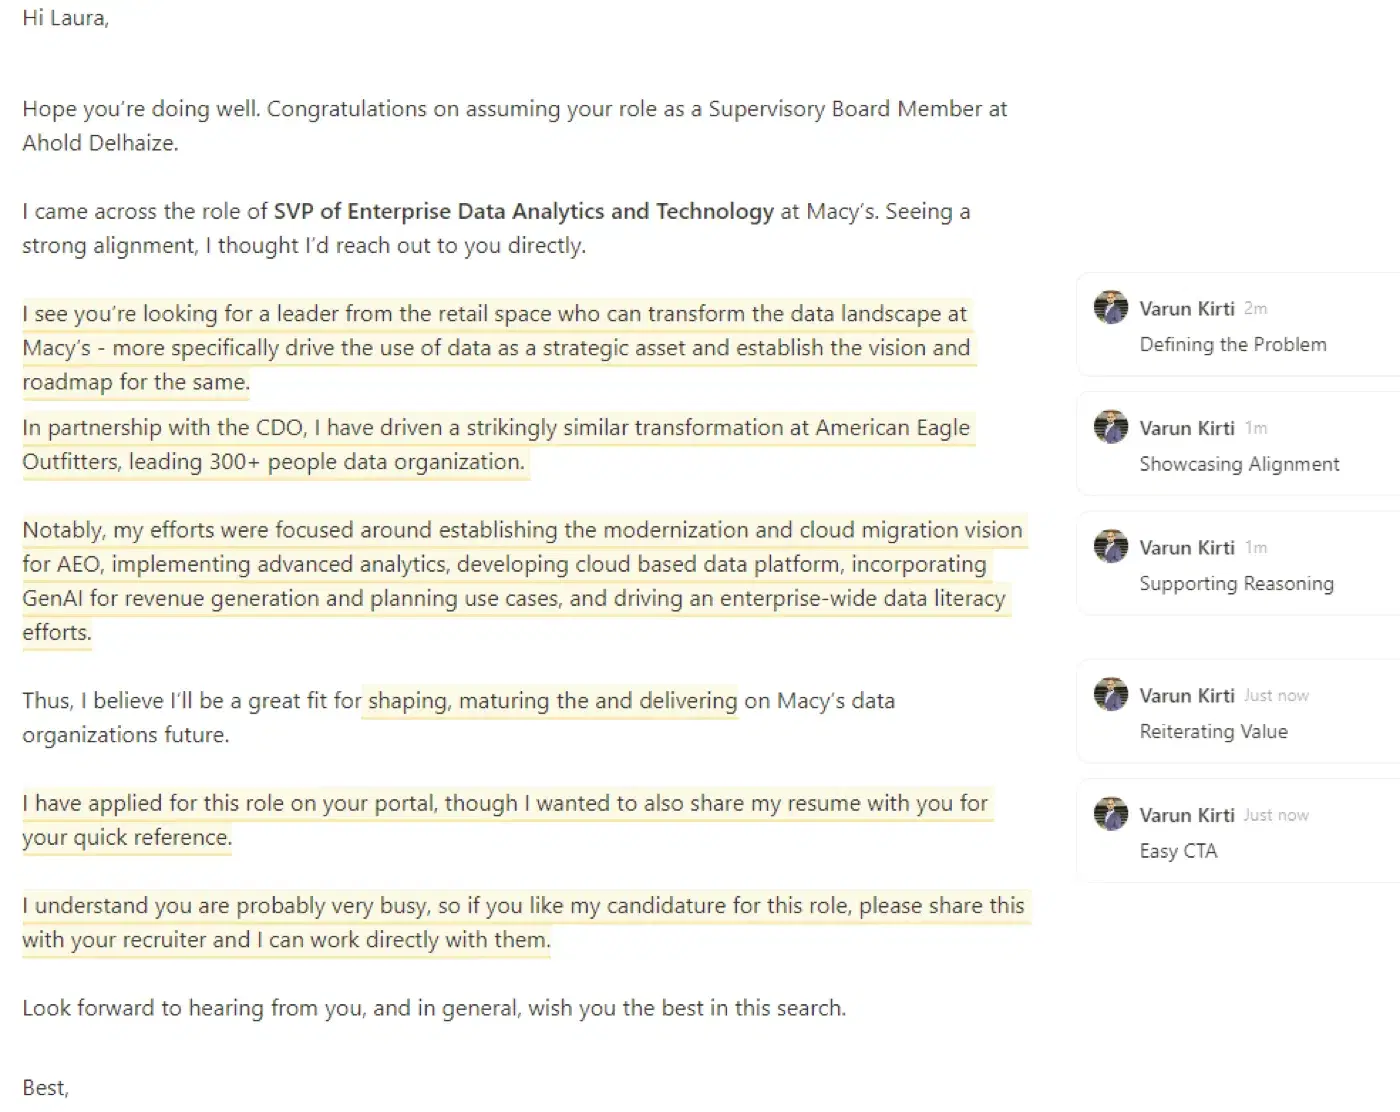
Task: Click avatar on Defining the Problem comment
Action: coord(1110,308)
